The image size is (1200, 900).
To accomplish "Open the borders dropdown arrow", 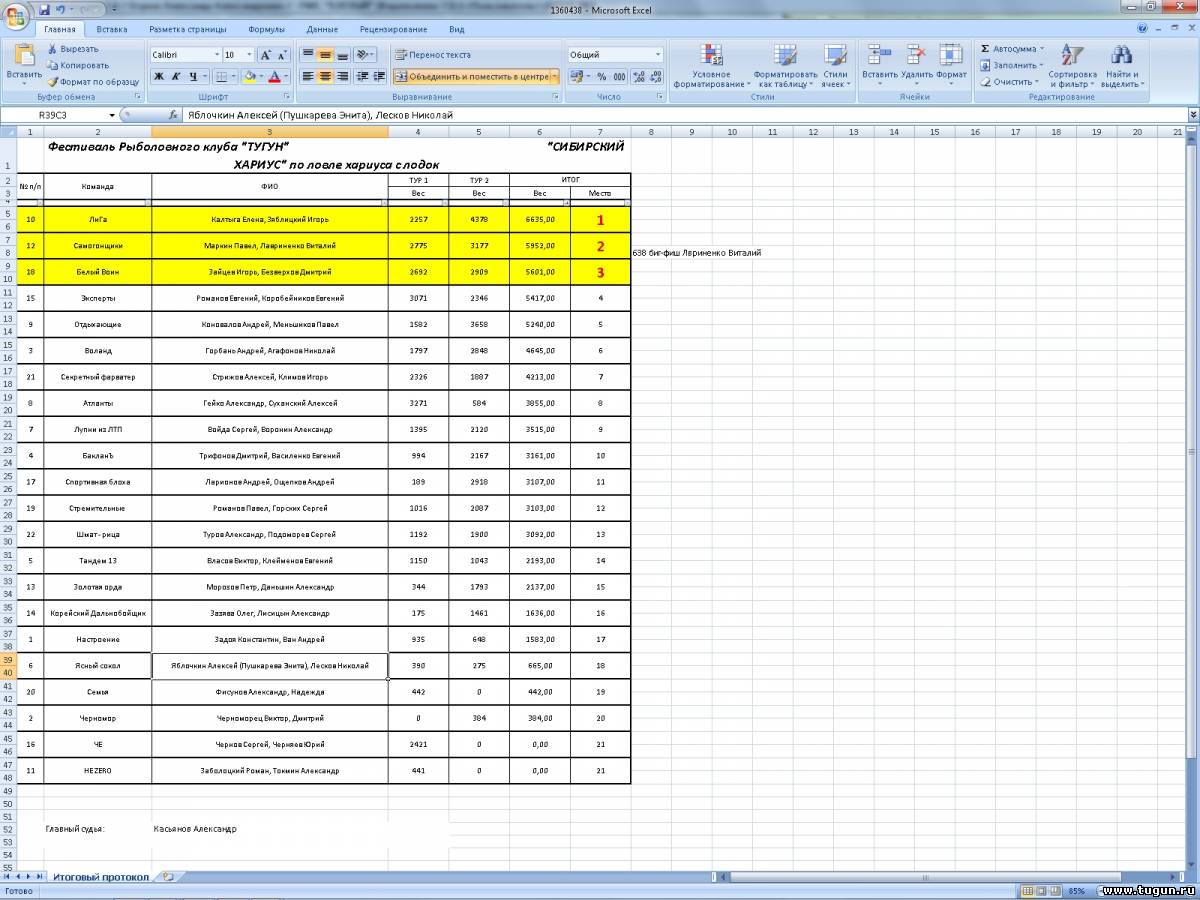I will 234,76.
